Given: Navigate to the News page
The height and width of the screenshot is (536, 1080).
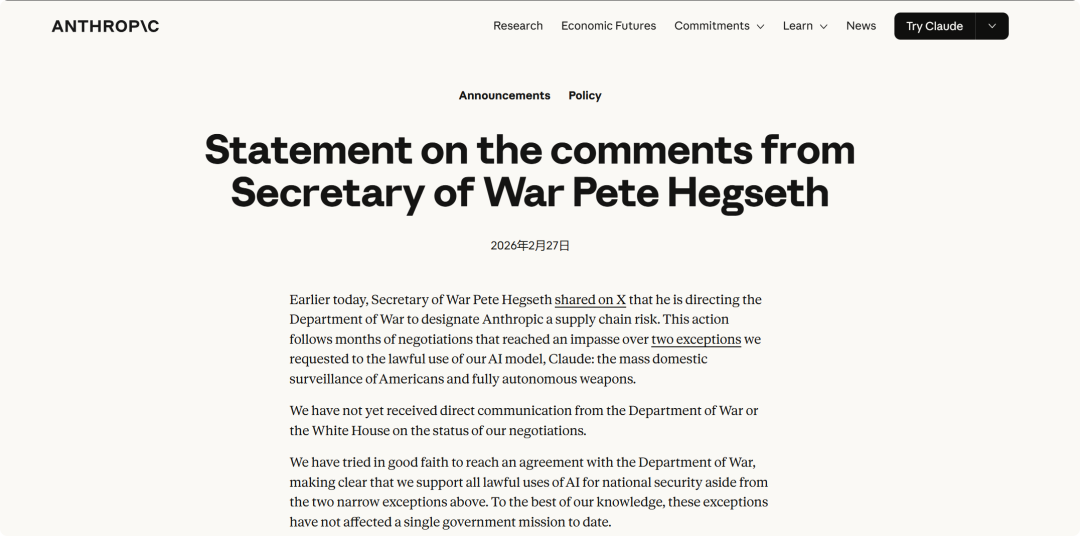Looking at the screenshot, I should [x=860, y=26].
